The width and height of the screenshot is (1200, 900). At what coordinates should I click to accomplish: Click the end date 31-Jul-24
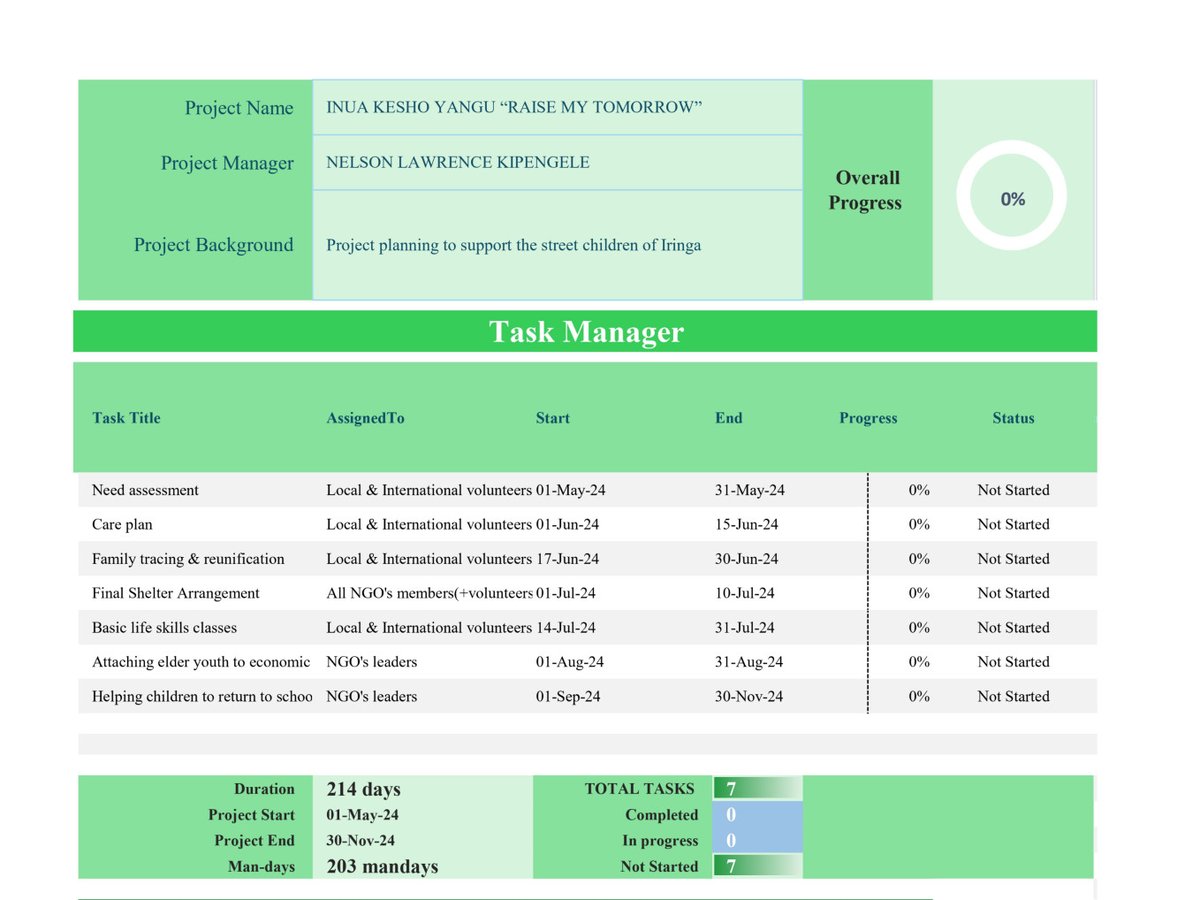(x=744, y=628)
